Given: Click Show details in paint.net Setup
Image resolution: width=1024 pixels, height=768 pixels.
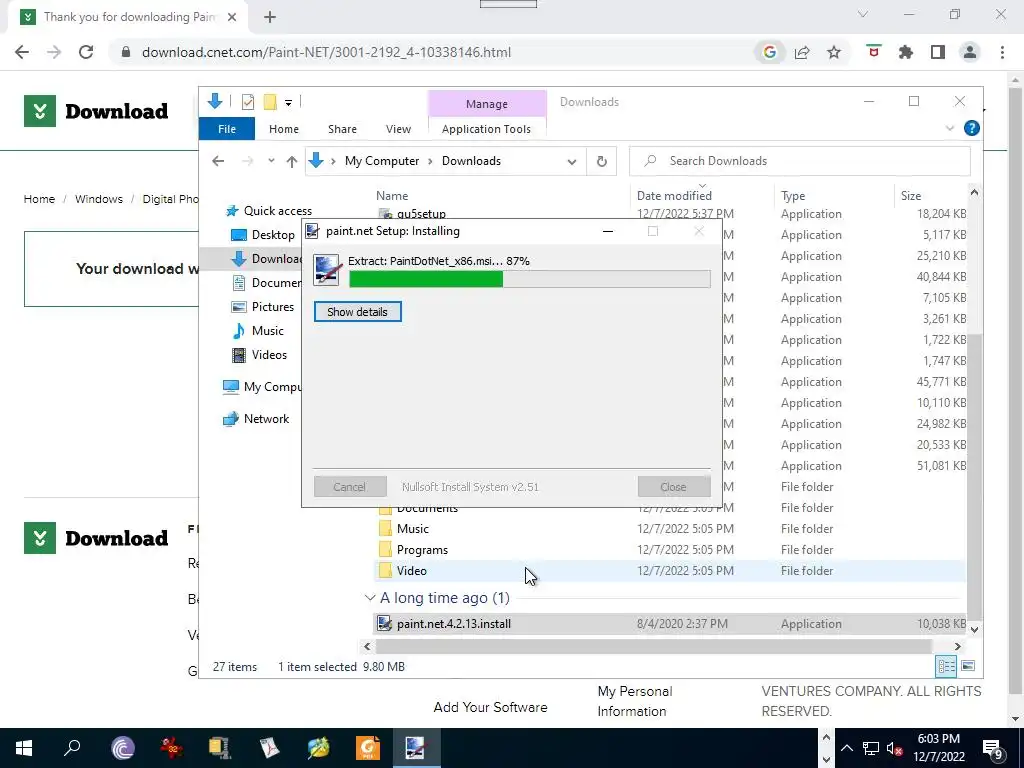Looking at the screenshot, I should 357,312.
